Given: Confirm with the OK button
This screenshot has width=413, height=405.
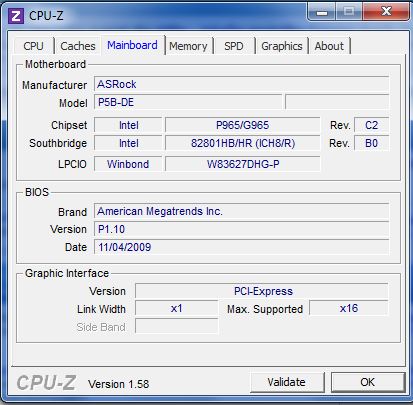Looking at the screenshot, I should tap(367, 382).
